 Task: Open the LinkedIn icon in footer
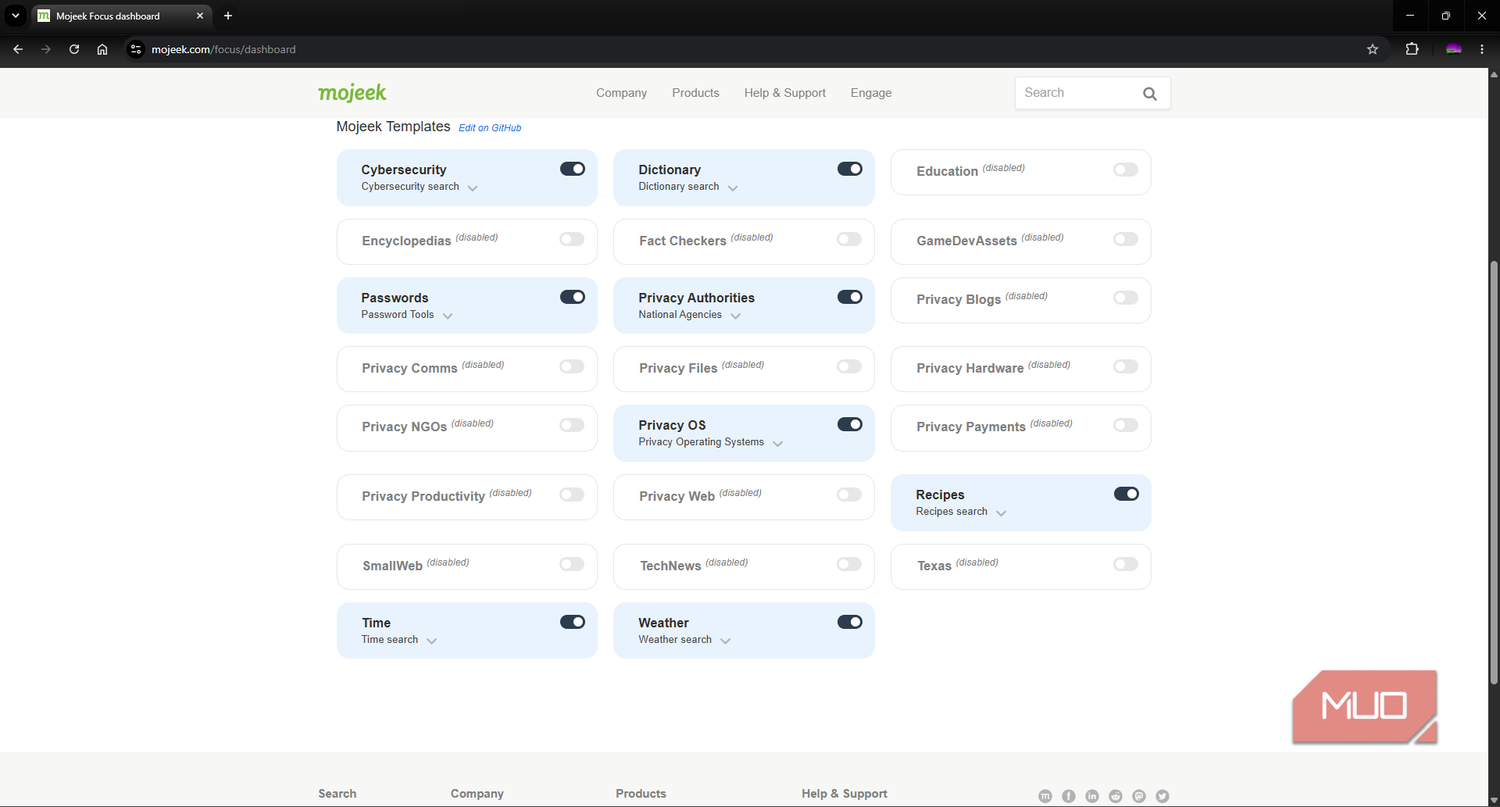point(1092,796)
